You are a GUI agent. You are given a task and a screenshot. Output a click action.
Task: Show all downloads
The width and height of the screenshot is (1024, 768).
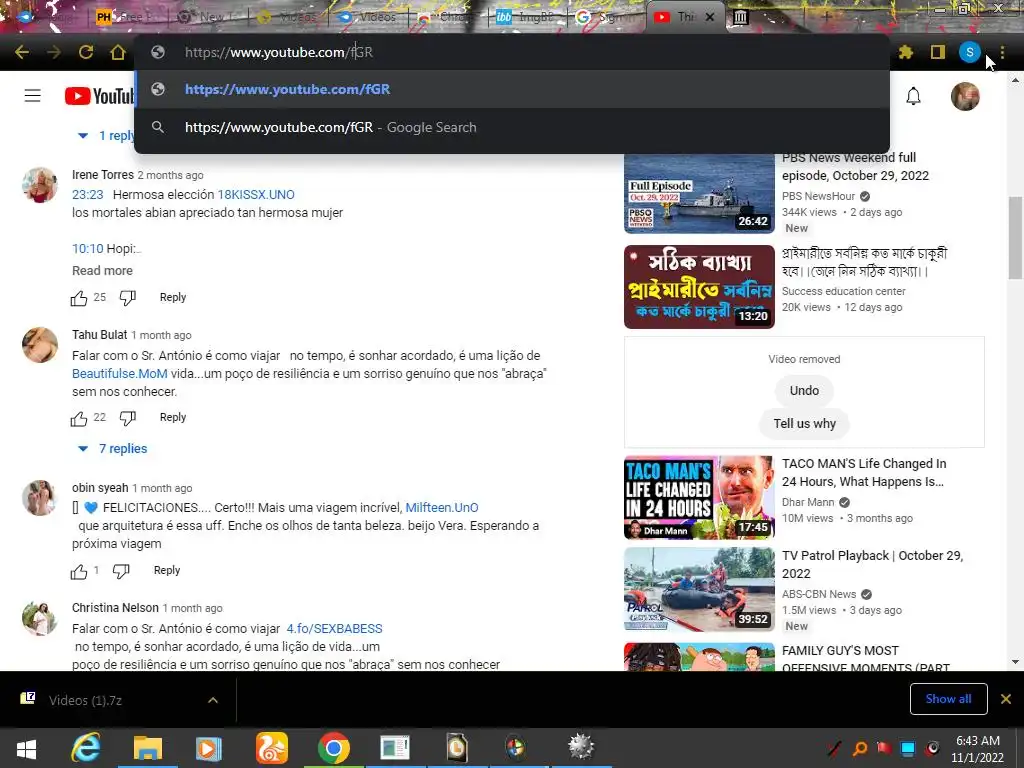pos(948,699)
